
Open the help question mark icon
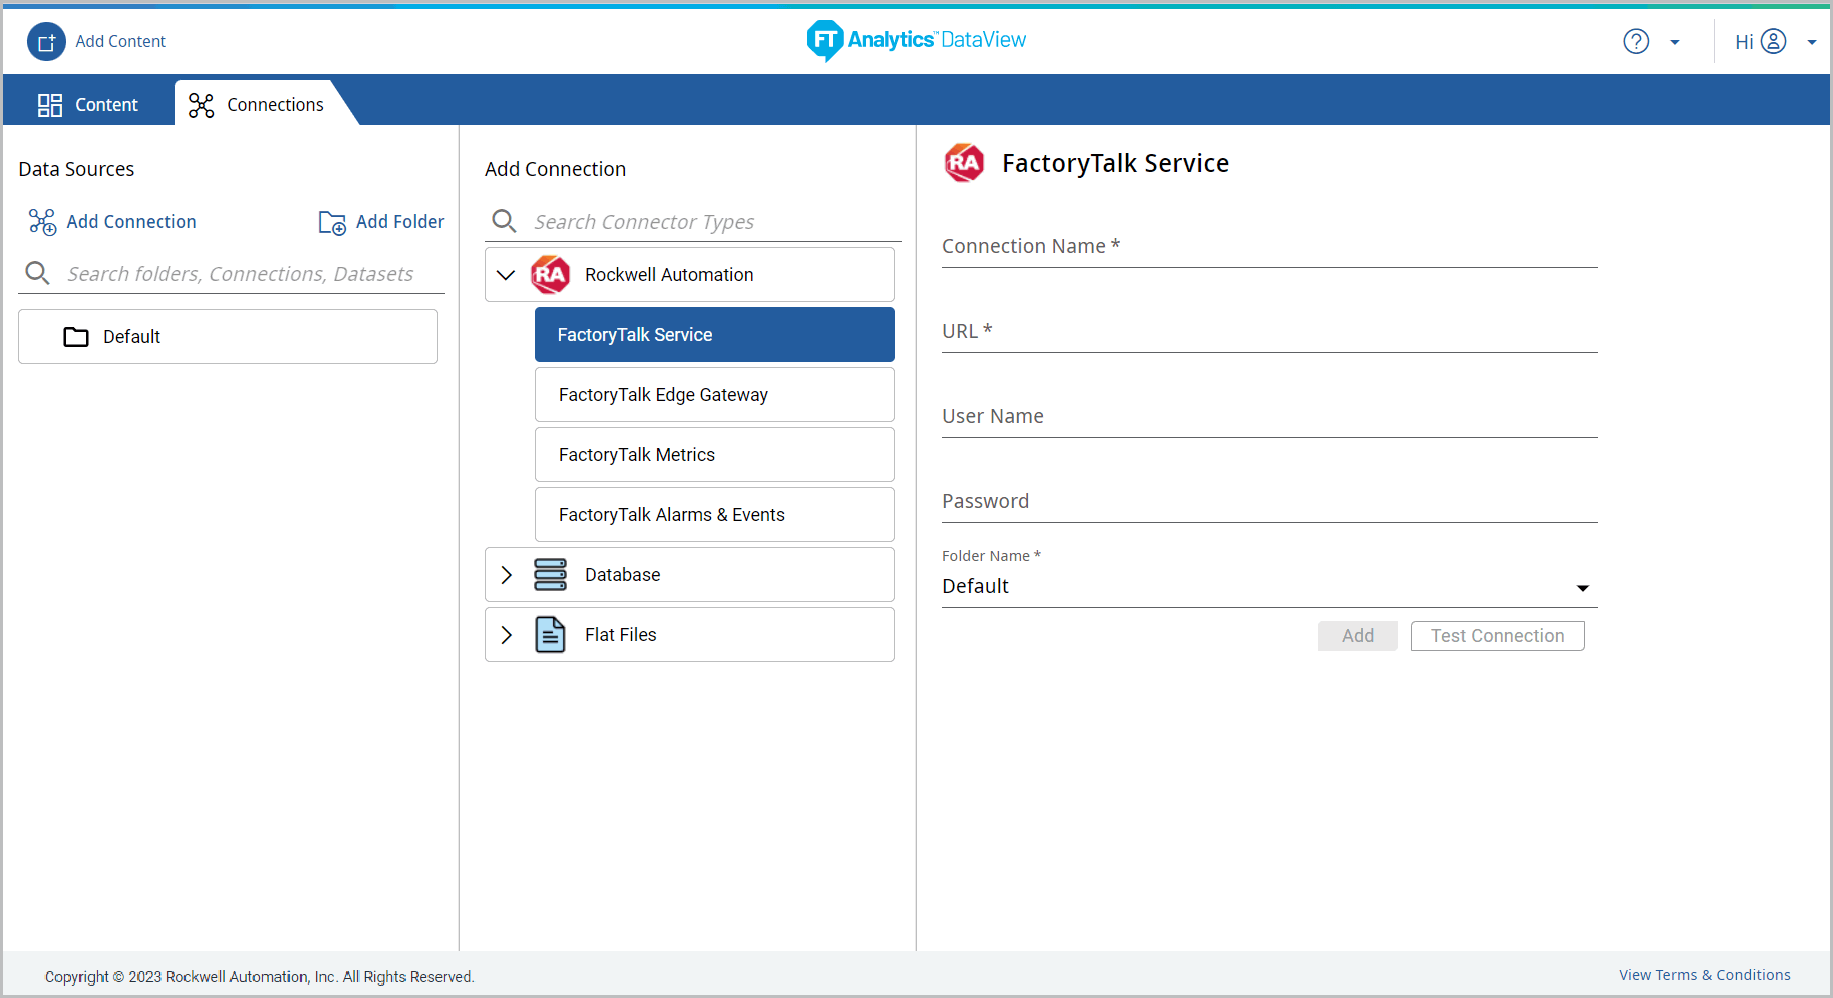1636,41
